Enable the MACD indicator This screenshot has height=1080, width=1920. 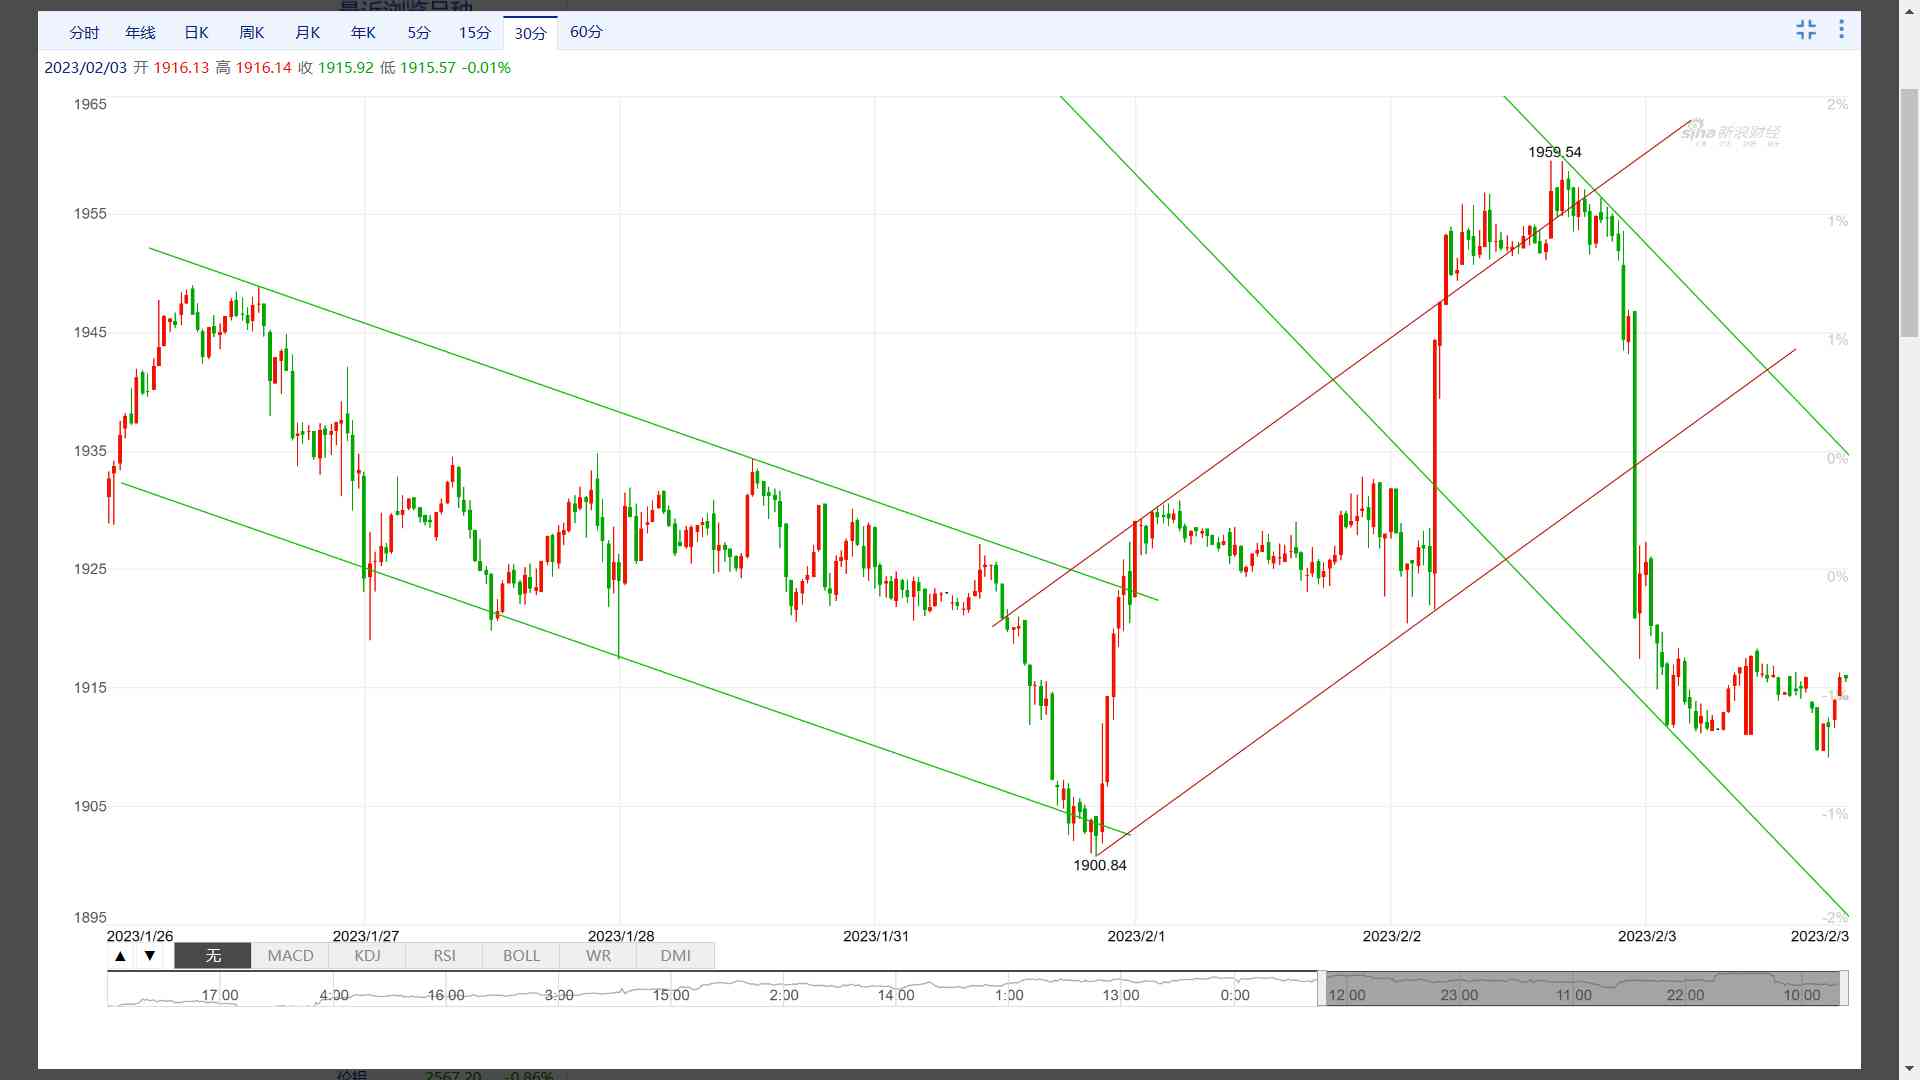point(290,956)
